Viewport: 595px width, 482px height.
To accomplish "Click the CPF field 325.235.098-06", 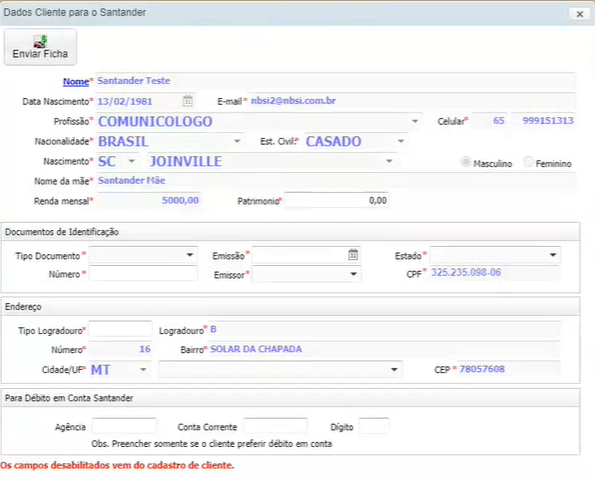I will coord(495,273).
